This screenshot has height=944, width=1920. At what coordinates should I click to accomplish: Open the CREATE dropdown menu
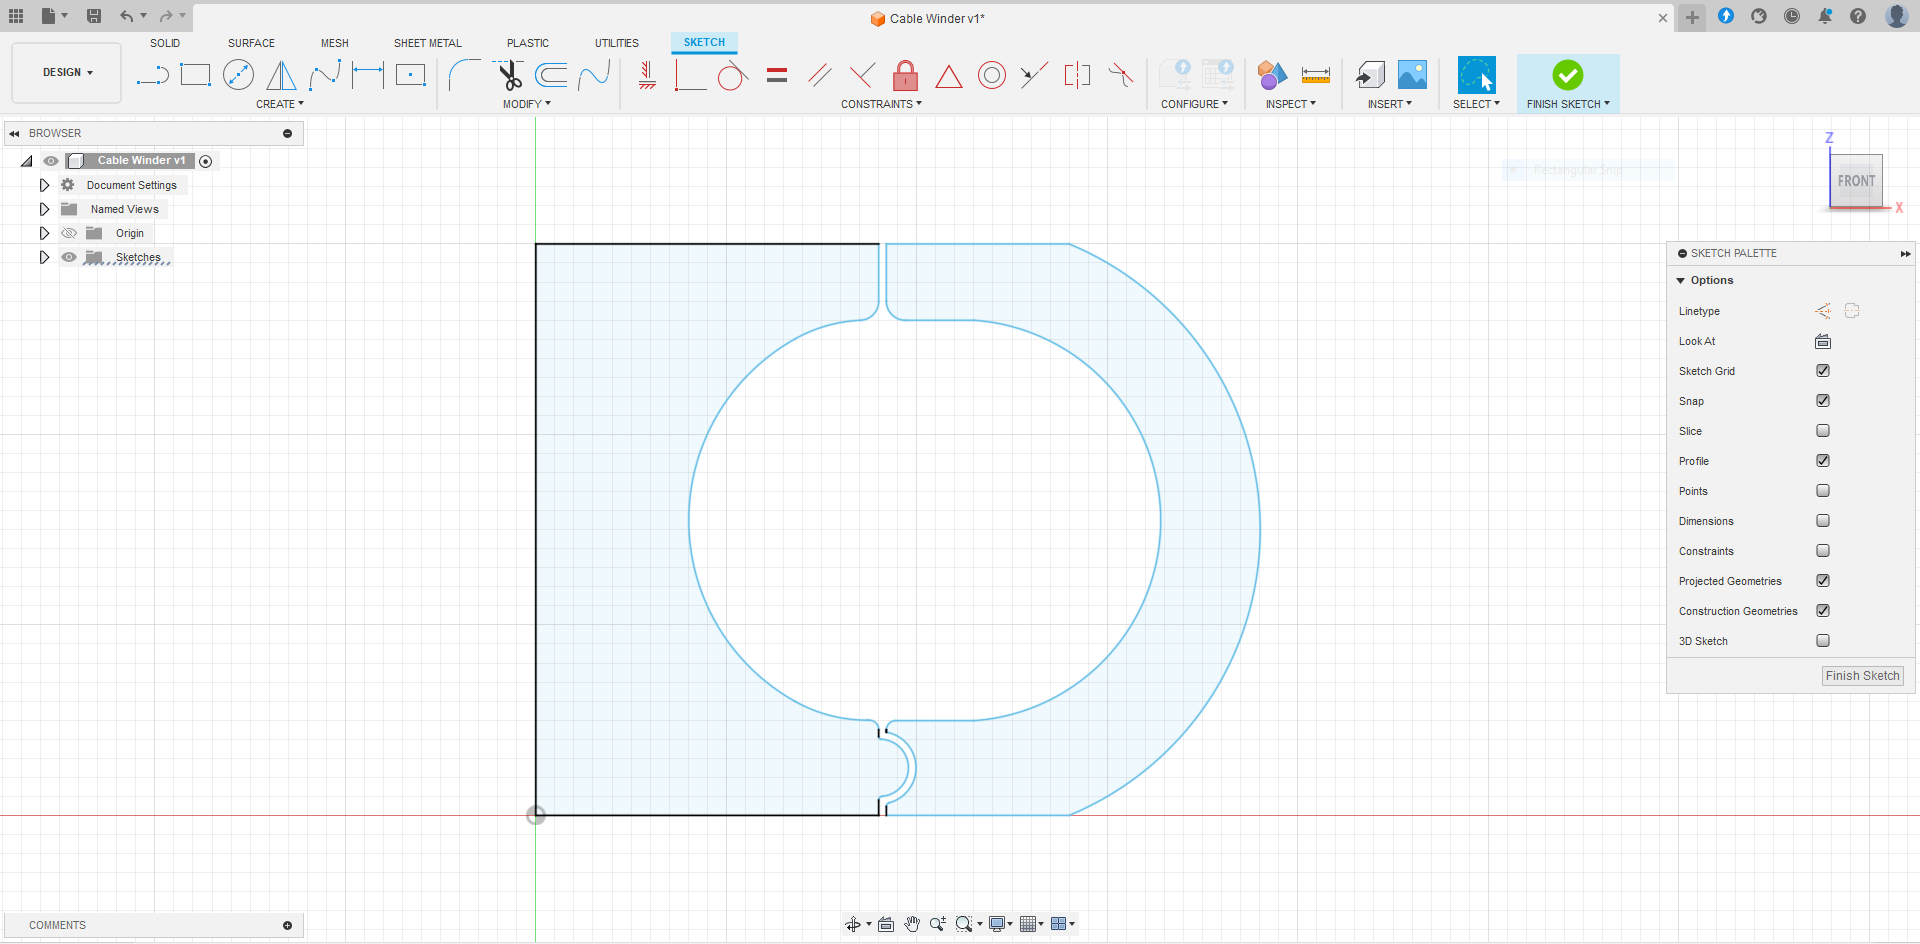[280, 104]
